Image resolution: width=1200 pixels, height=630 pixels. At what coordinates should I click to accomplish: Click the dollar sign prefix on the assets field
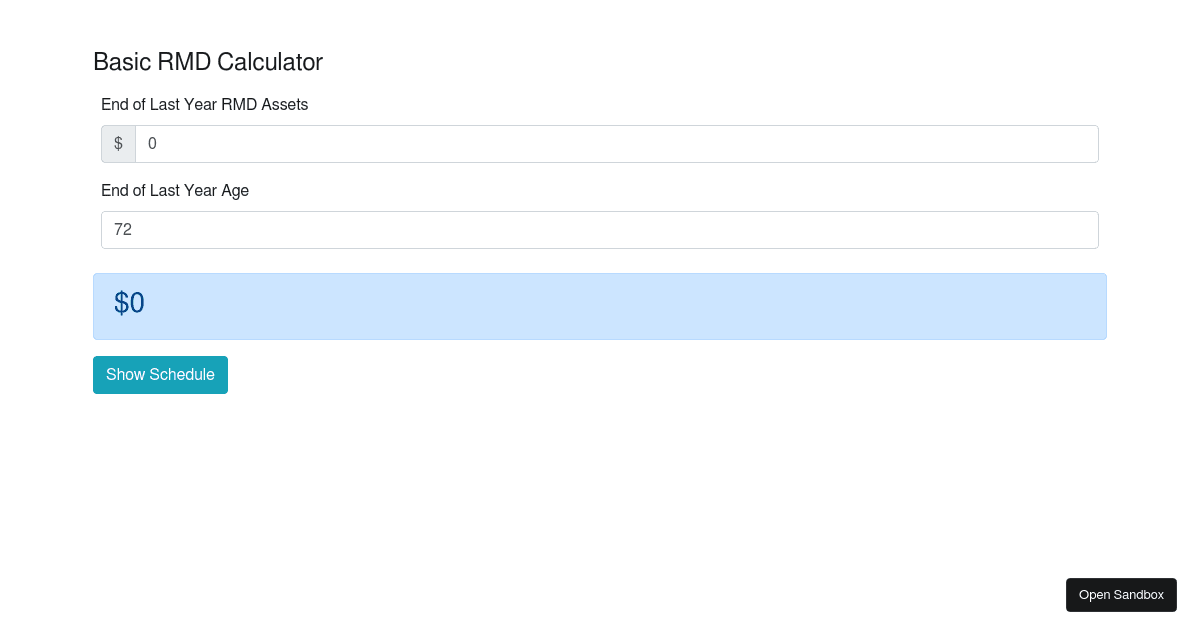coord(118,143)
